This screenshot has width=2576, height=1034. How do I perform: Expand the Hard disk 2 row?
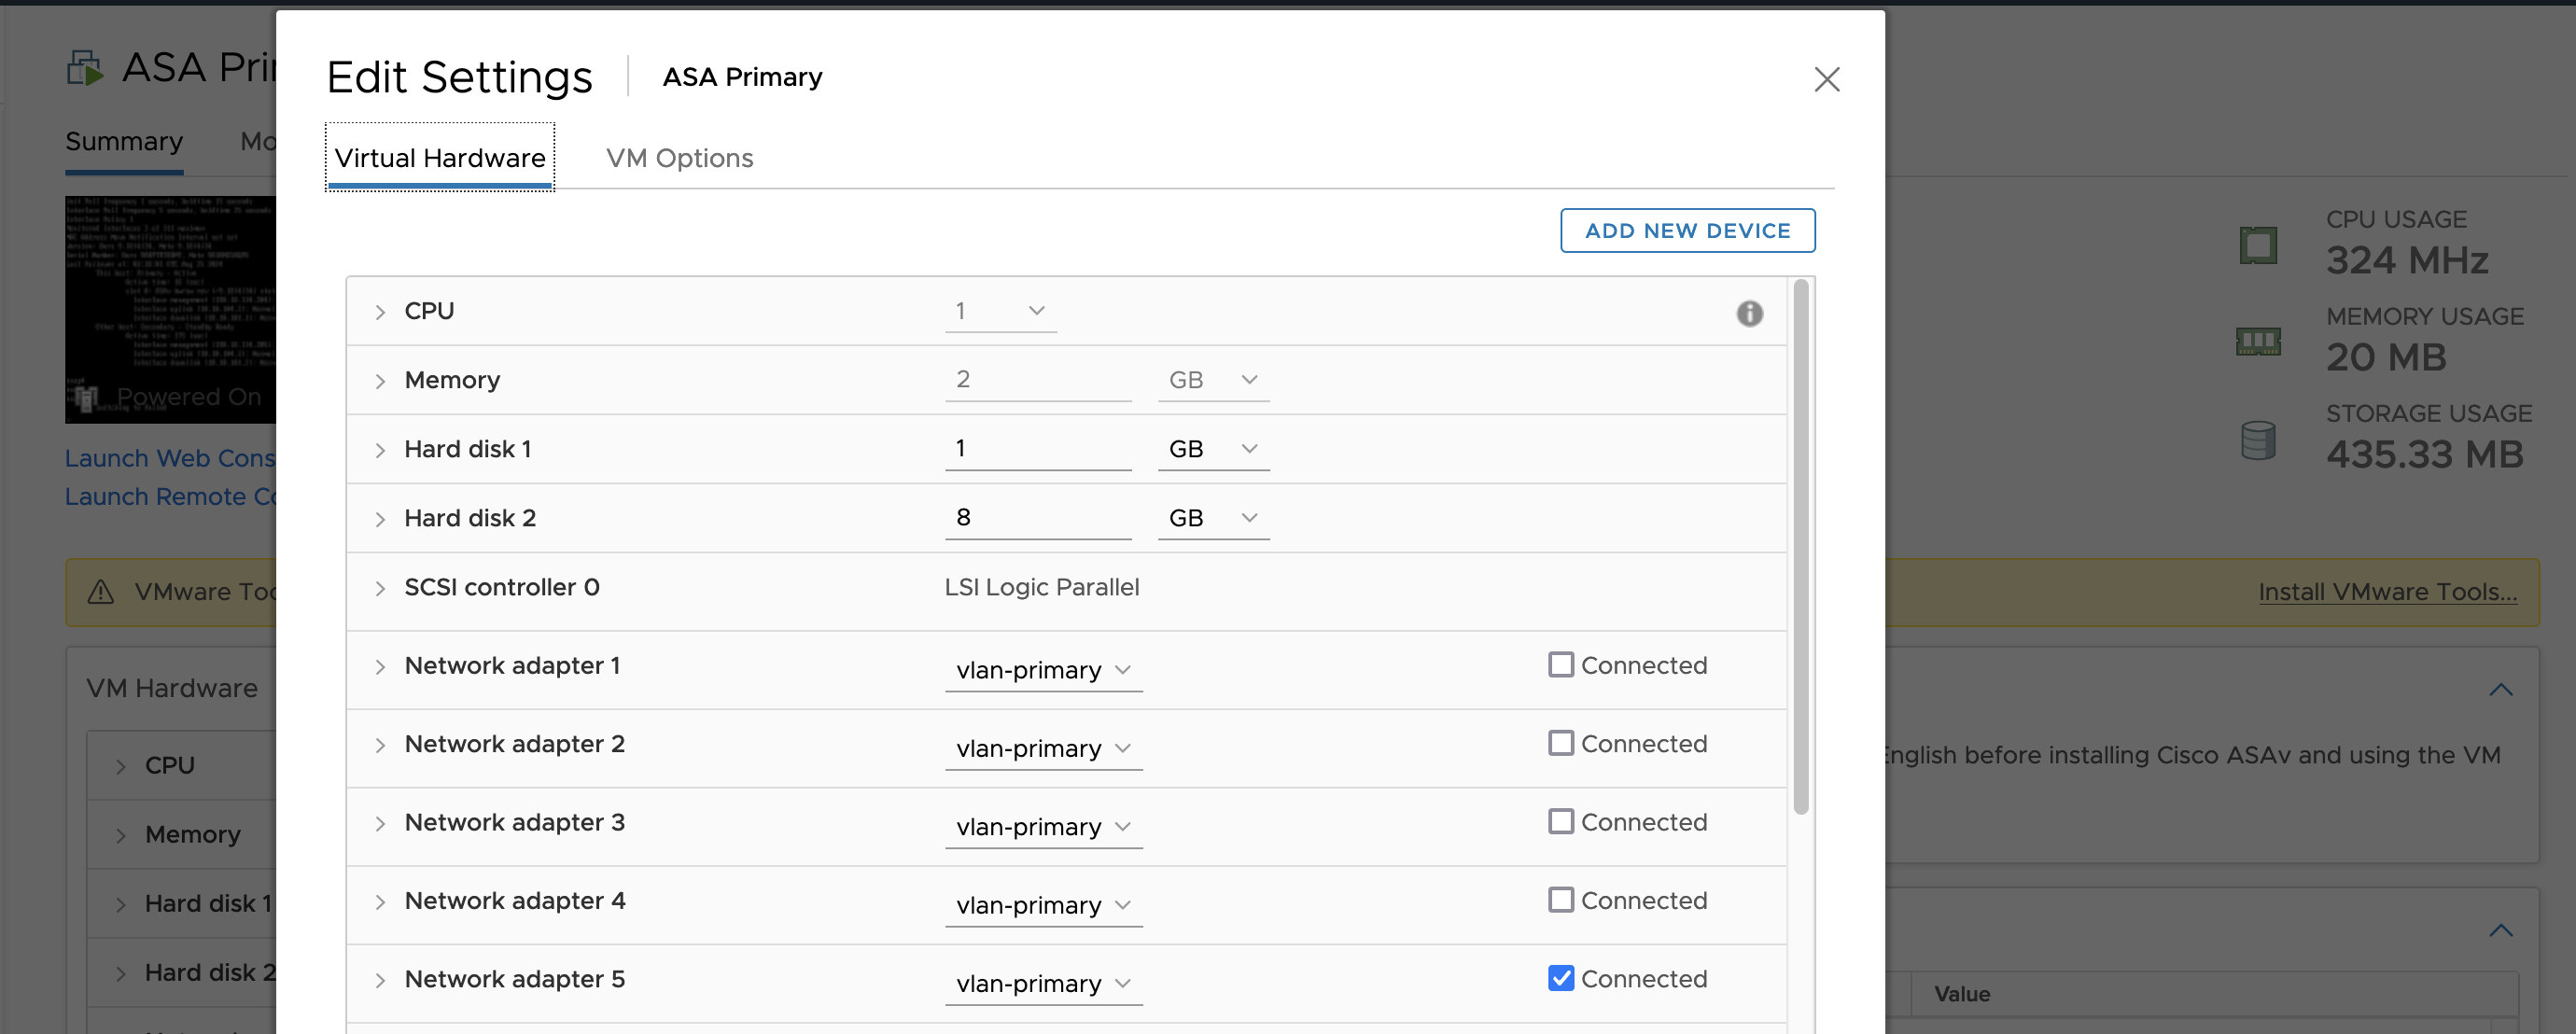(x=380, y=519)
